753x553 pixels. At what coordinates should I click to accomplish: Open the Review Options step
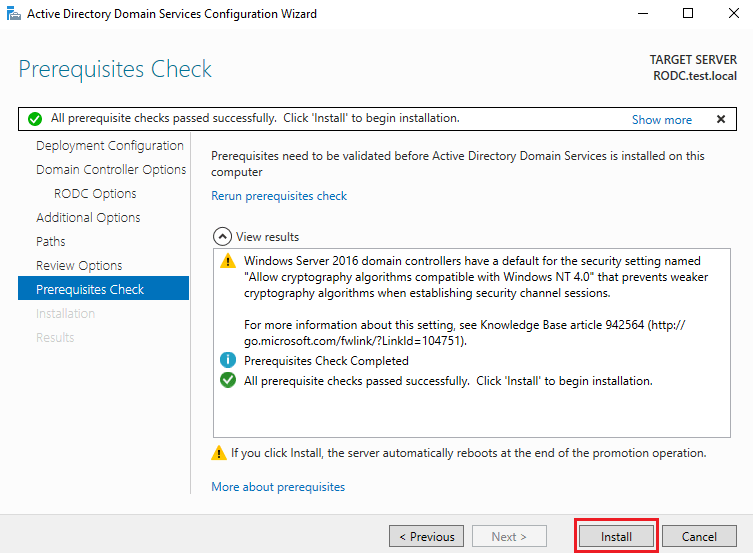(79, 266)
